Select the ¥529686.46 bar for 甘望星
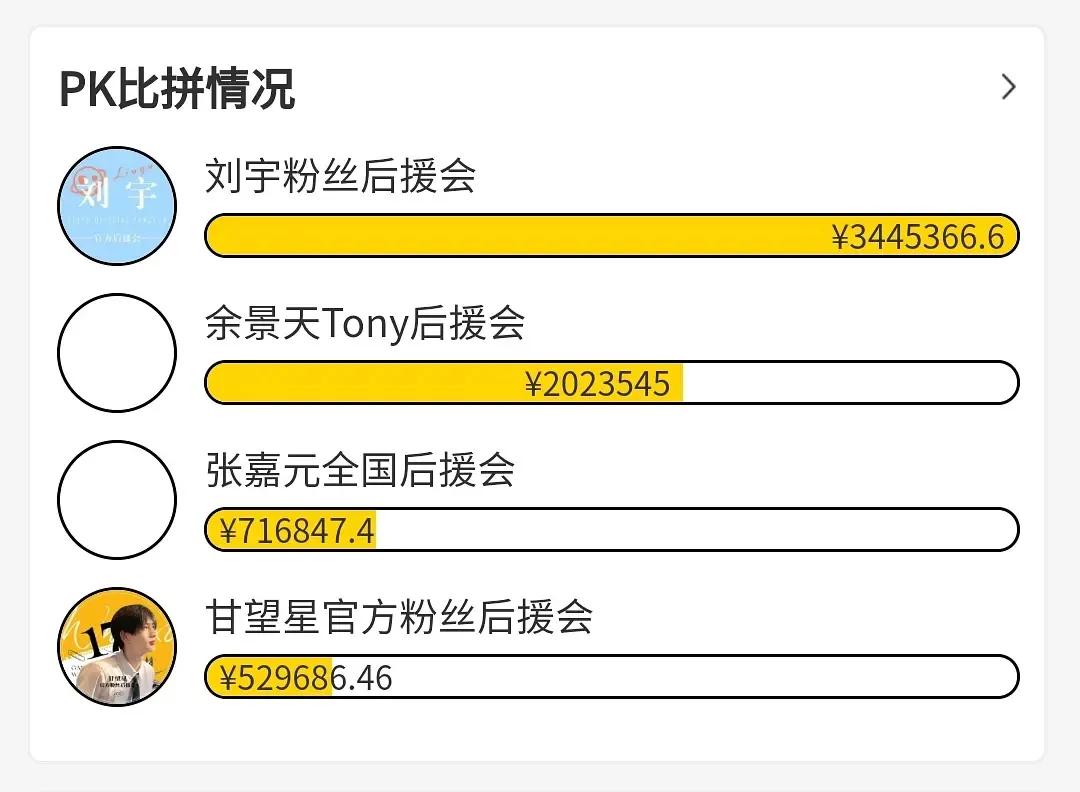This screenshot has height=792, width=1080. [611, 677]
